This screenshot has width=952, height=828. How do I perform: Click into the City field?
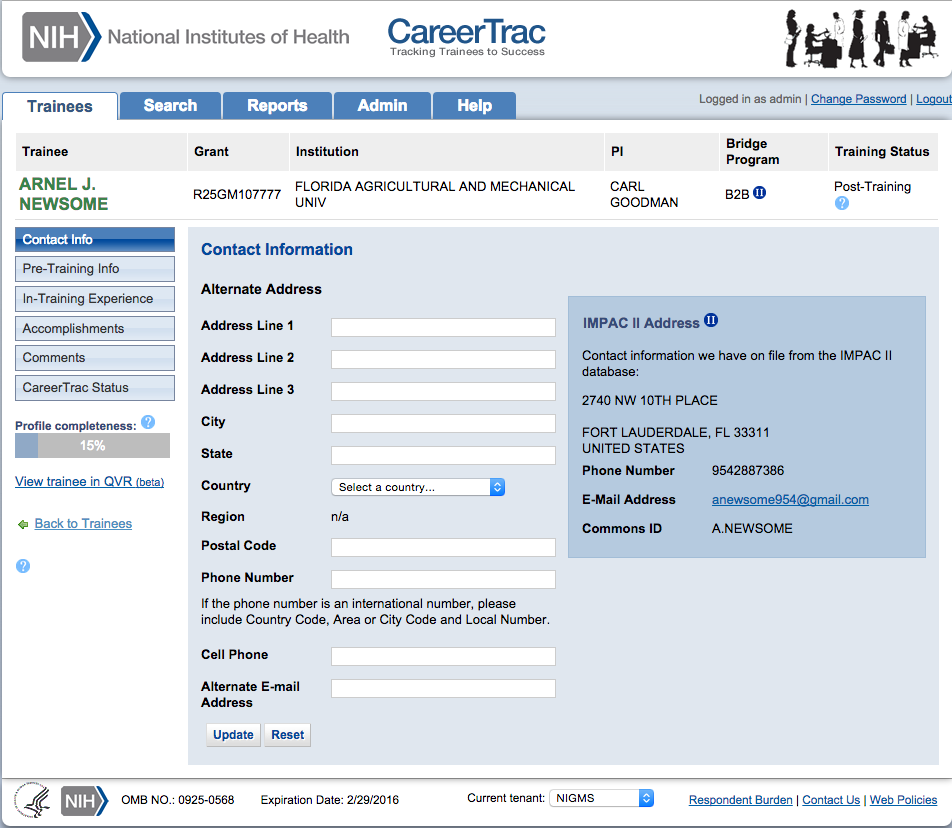tap(443, 423)
